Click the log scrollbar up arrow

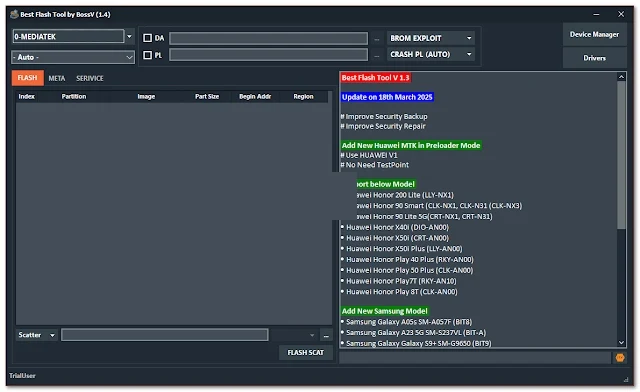pyautogui.click(x=621, y=77)
